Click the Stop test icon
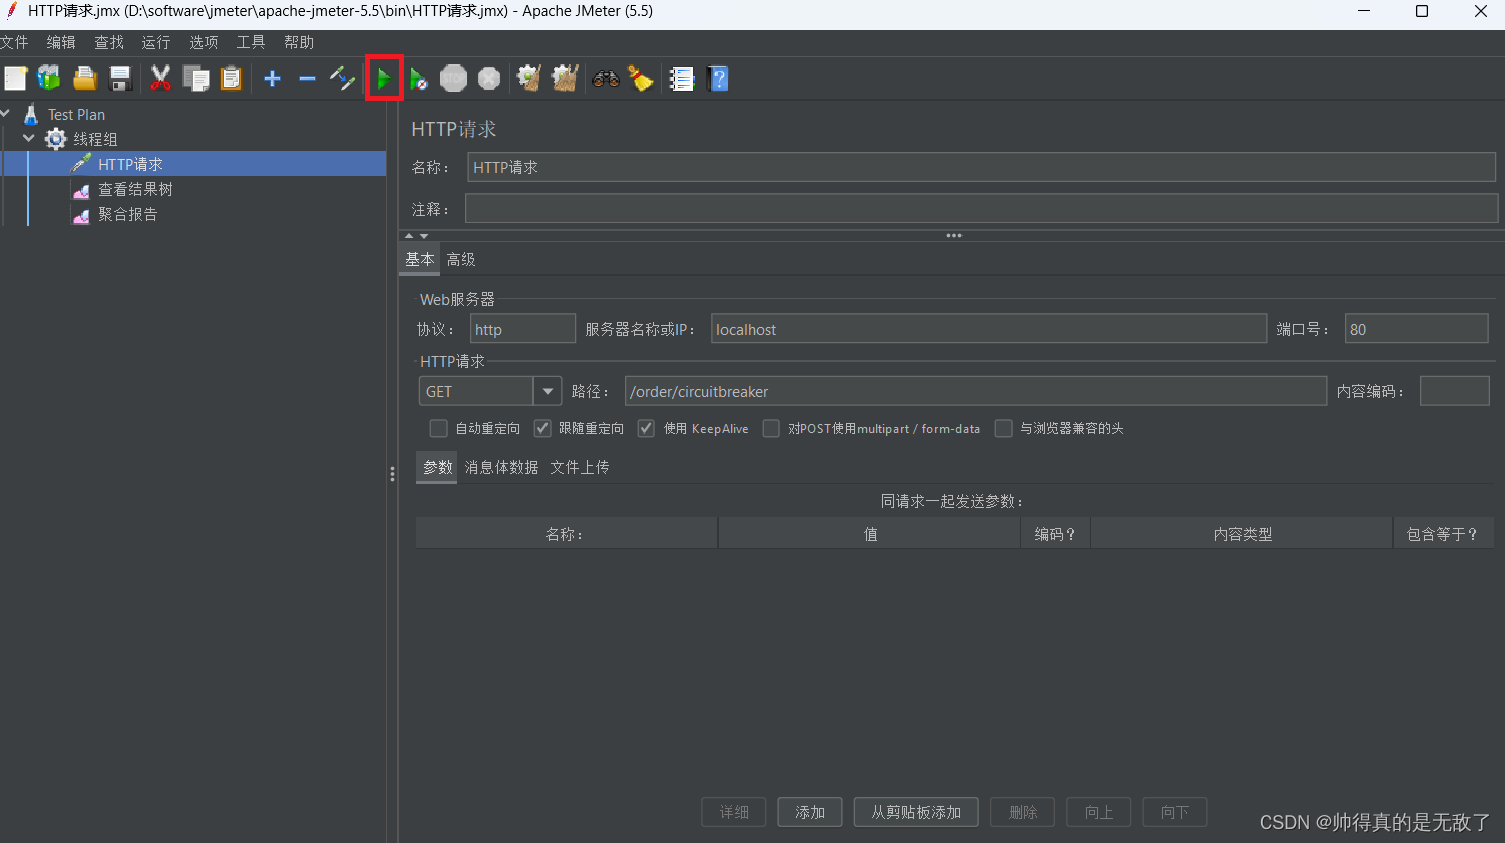Image resolution: width=1505 pixels, height=843 pixels. (x=454, y=78)
